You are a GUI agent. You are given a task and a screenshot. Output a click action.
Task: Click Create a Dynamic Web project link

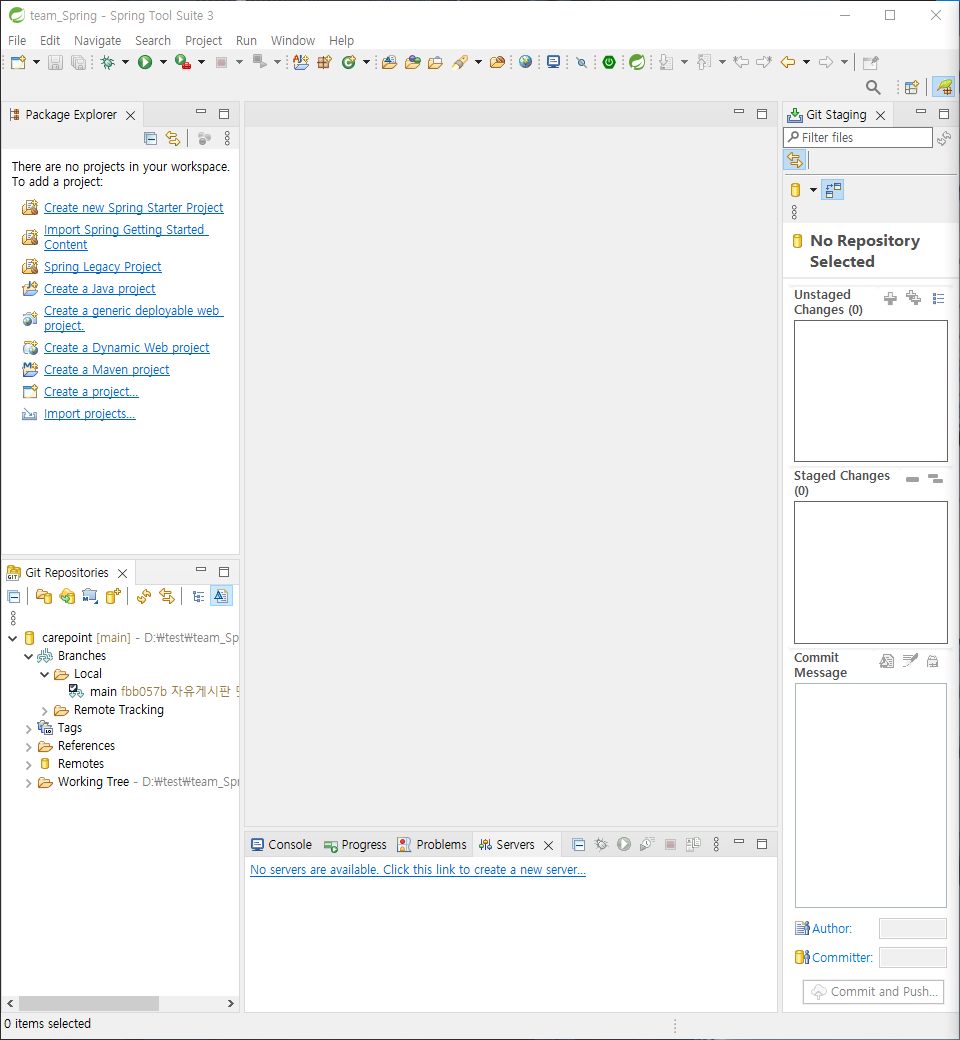coord(127,348)
